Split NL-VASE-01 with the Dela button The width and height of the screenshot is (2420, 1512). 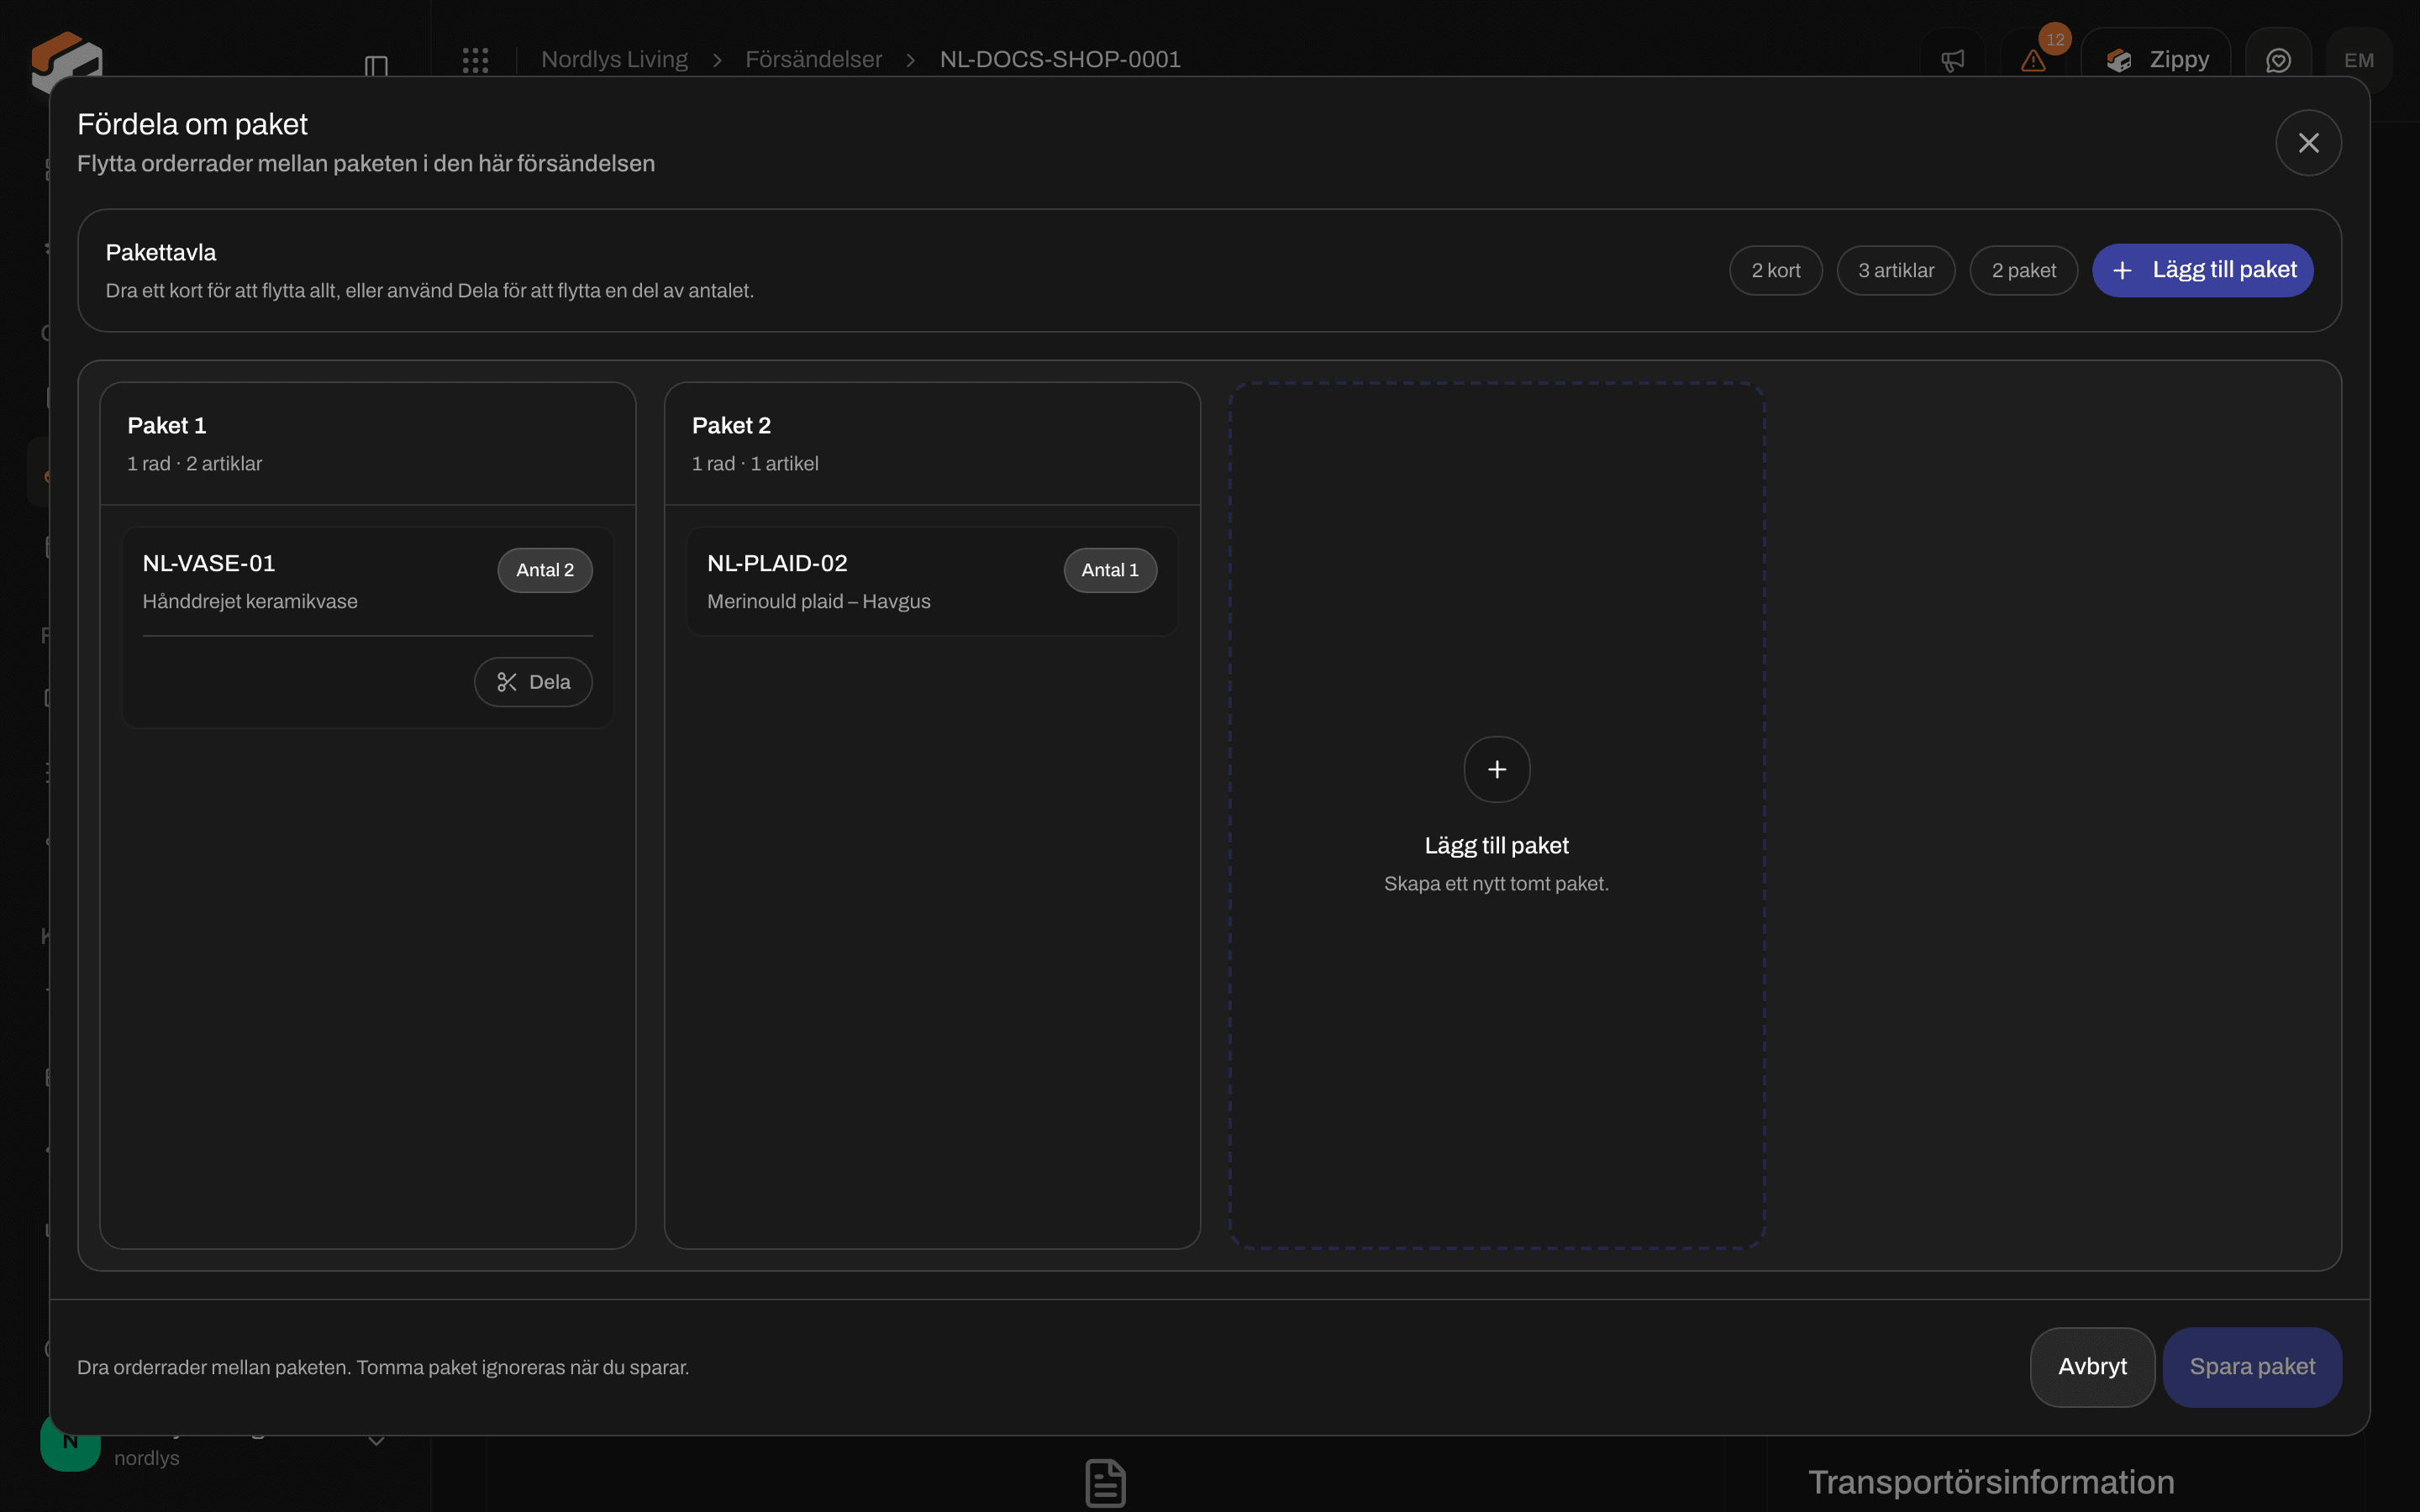pyautogui.click(x=533, y=682)
